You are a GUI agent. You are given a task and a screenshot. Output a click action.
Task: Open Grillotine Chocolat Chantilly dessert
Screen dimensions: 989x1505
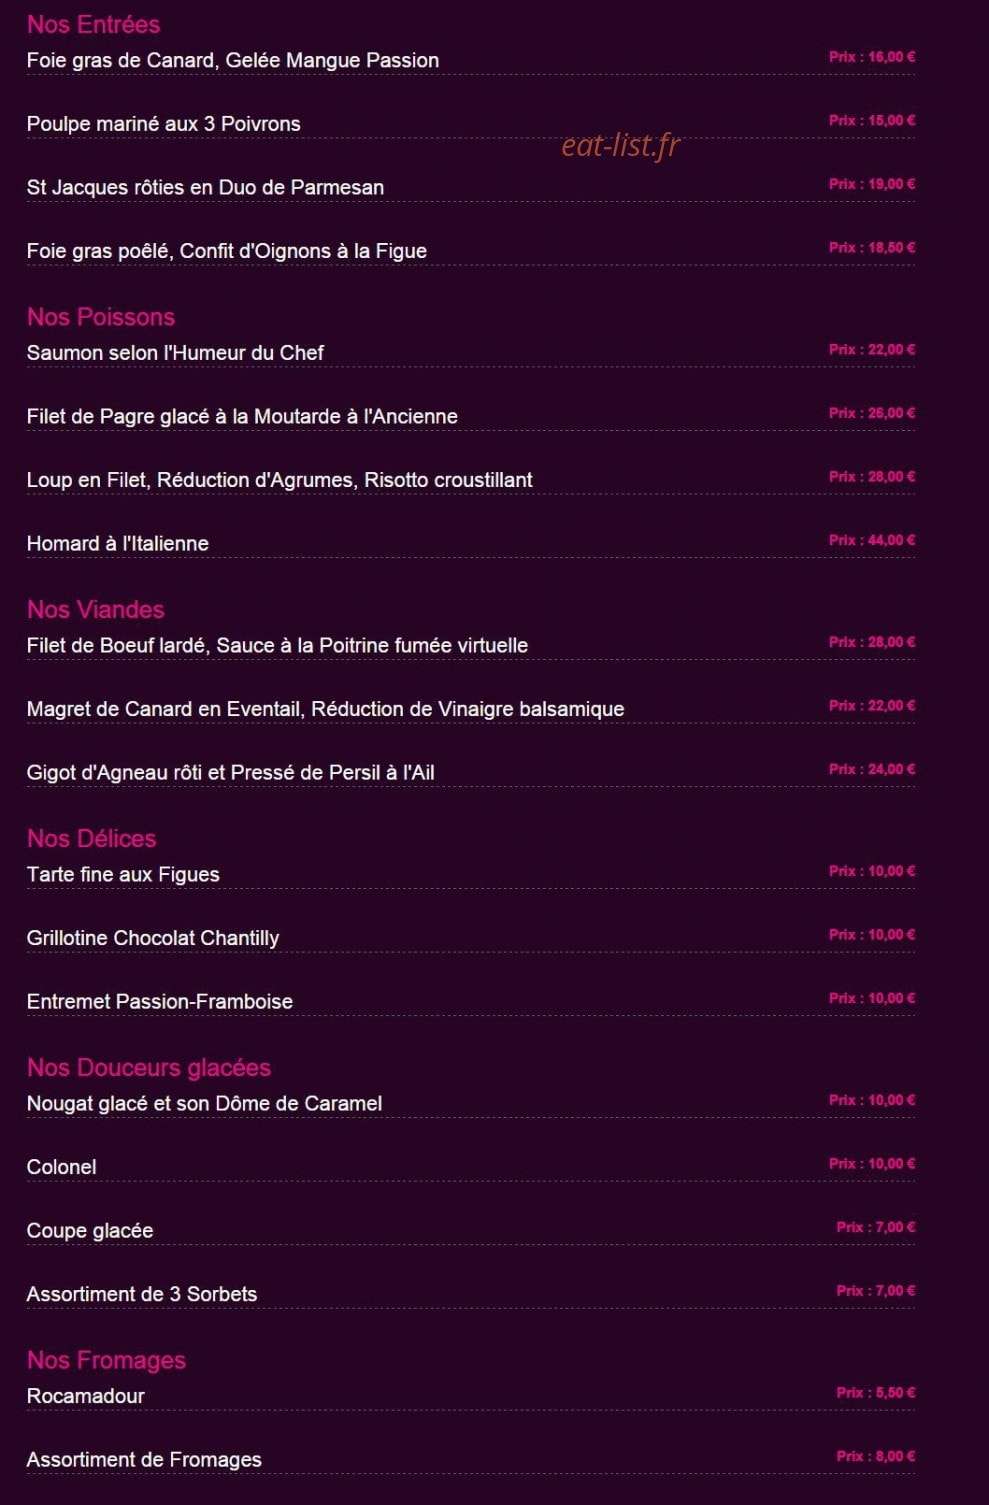(x=153, y=938)
